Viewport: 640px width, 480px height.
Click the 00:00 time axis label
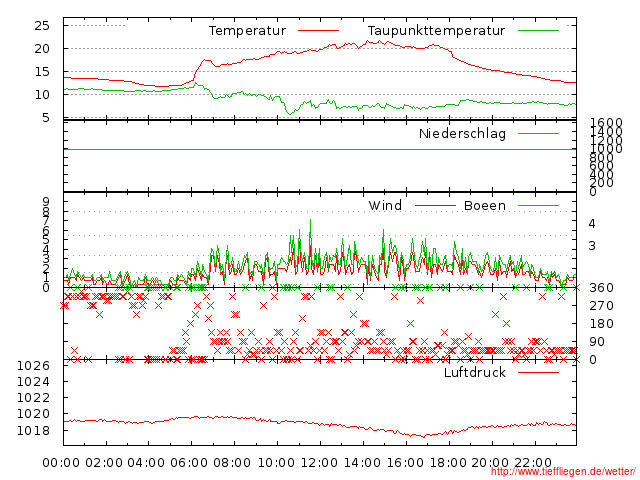(x=61, y=463)
